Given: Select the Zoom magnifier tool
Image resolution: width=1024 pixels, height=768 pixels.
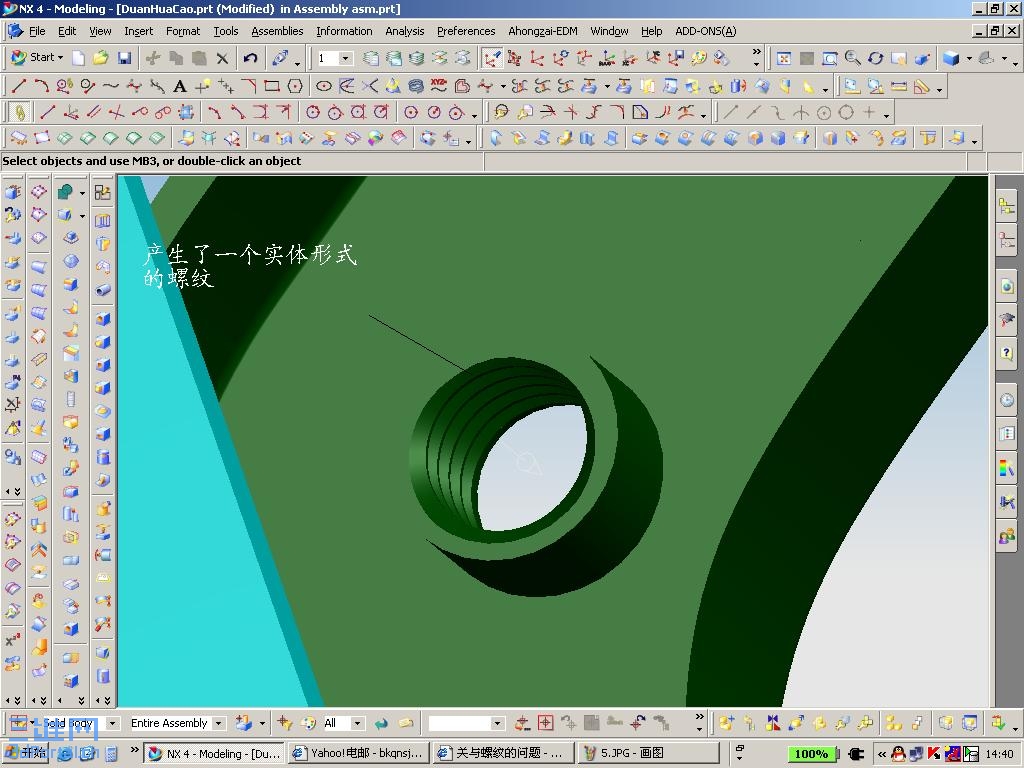Looking at the screenshot, I should pyautogui.click(x=852, y=59).
